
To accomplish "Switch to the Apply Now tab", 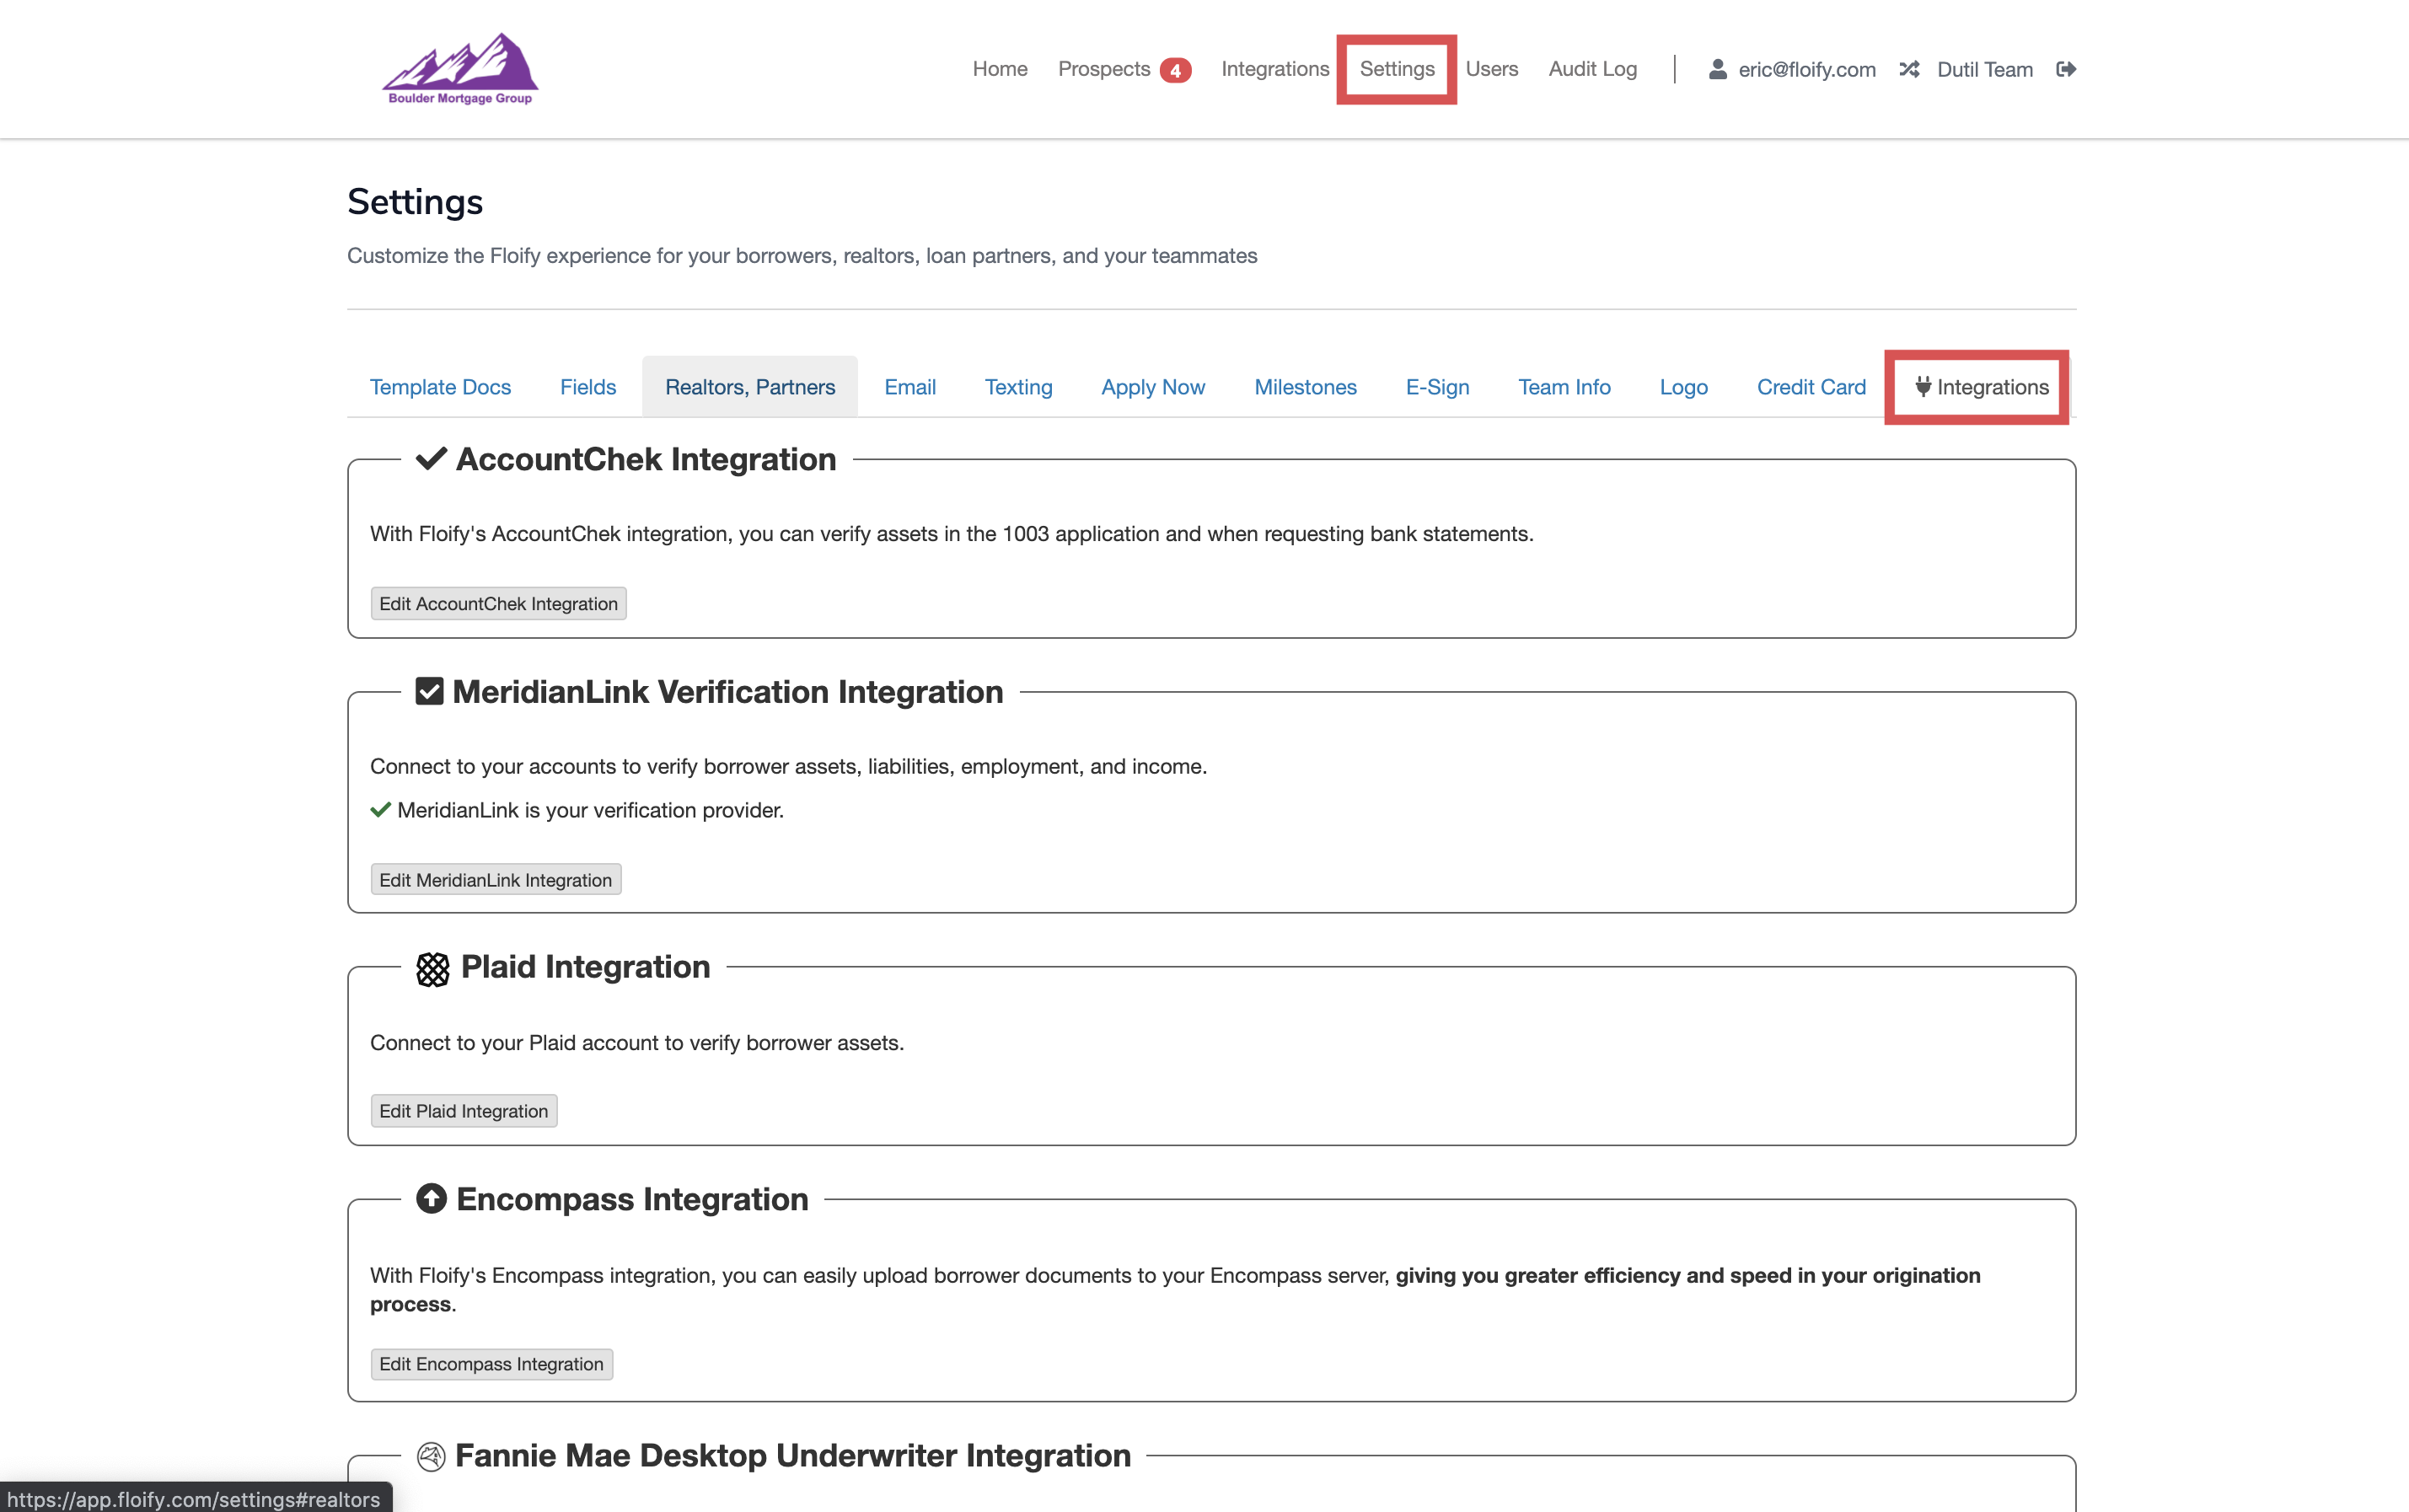I will pos(1153,387).
